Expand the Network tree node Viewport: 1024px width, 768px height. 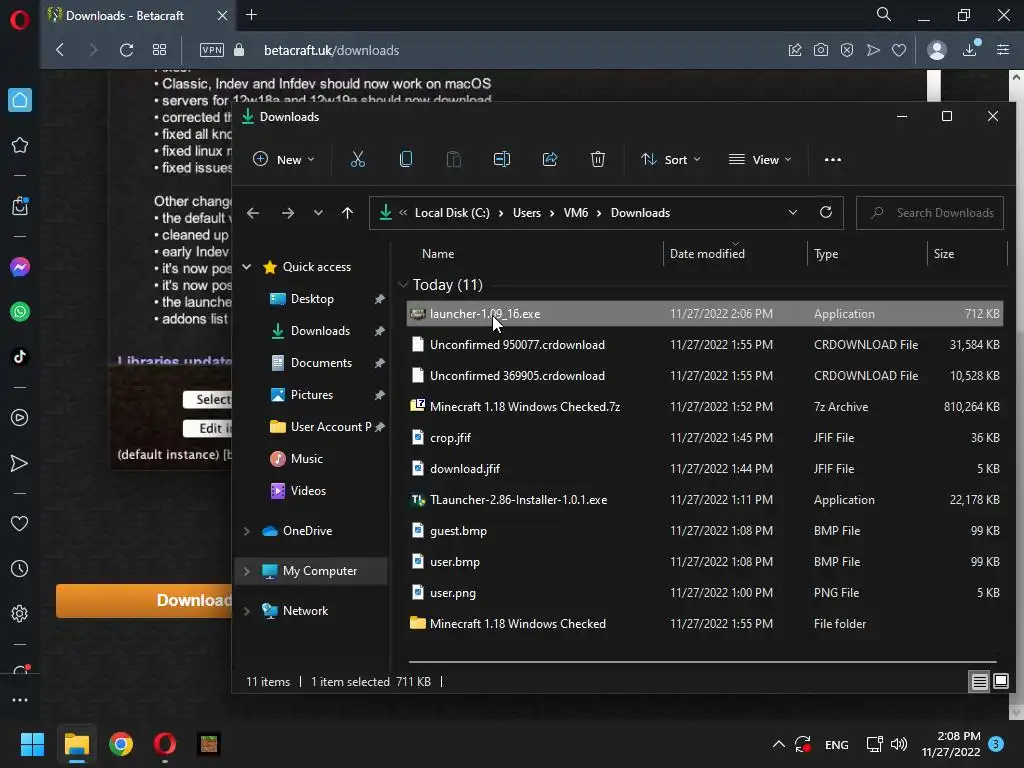(247, 611)
